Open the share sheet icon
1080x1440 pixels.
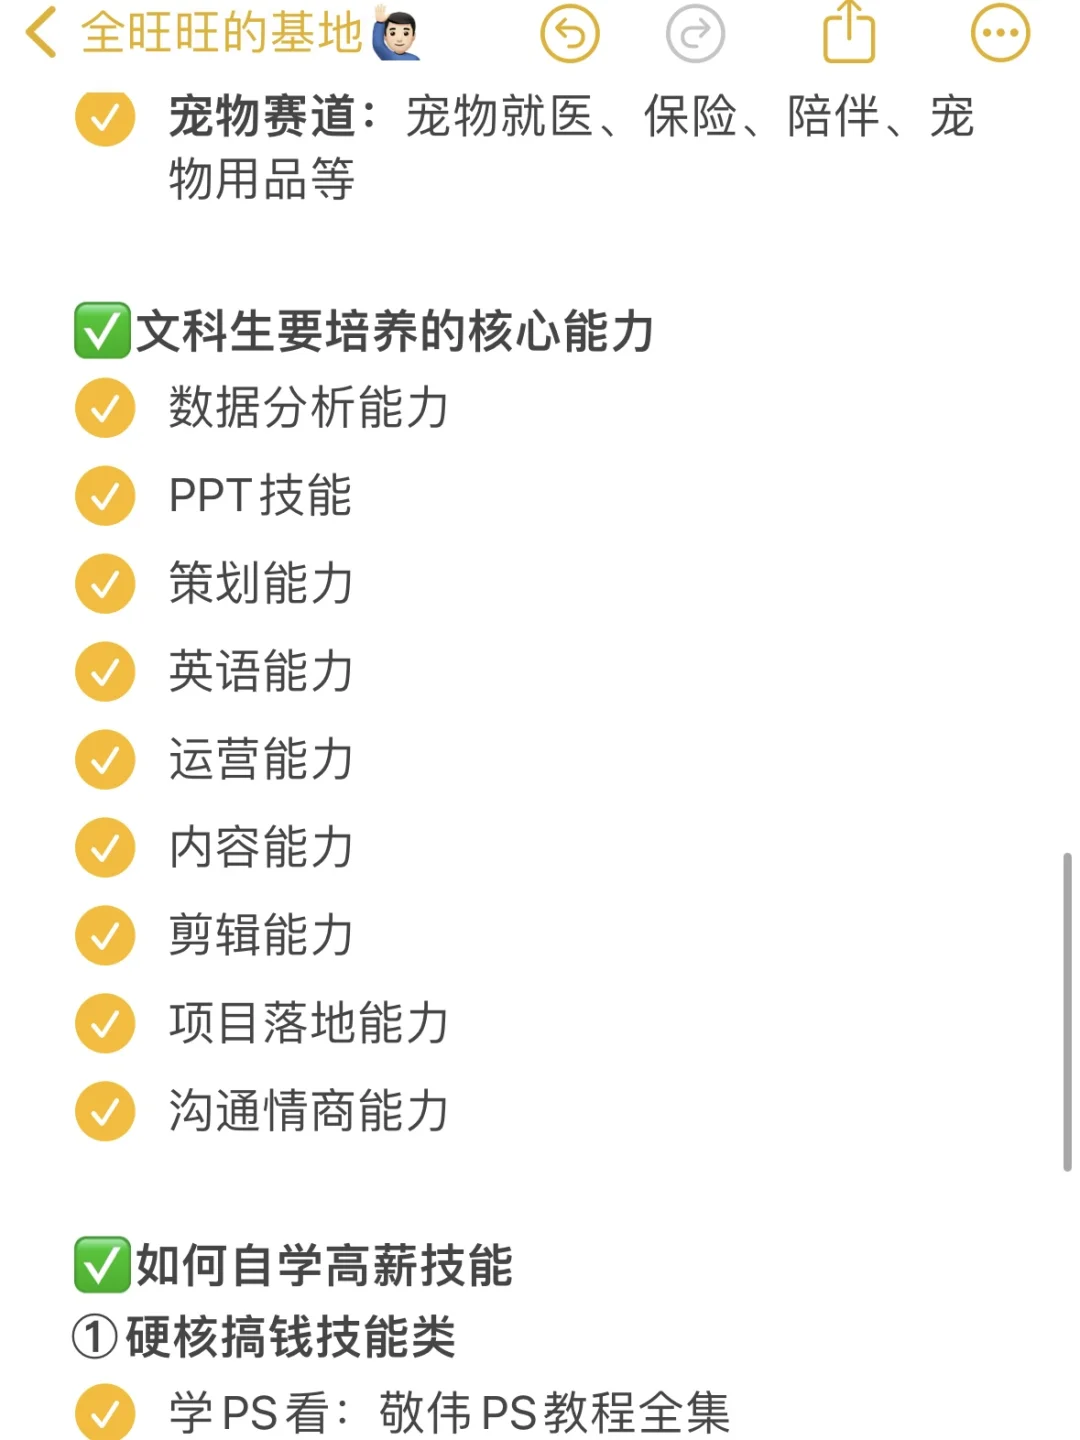849,32
